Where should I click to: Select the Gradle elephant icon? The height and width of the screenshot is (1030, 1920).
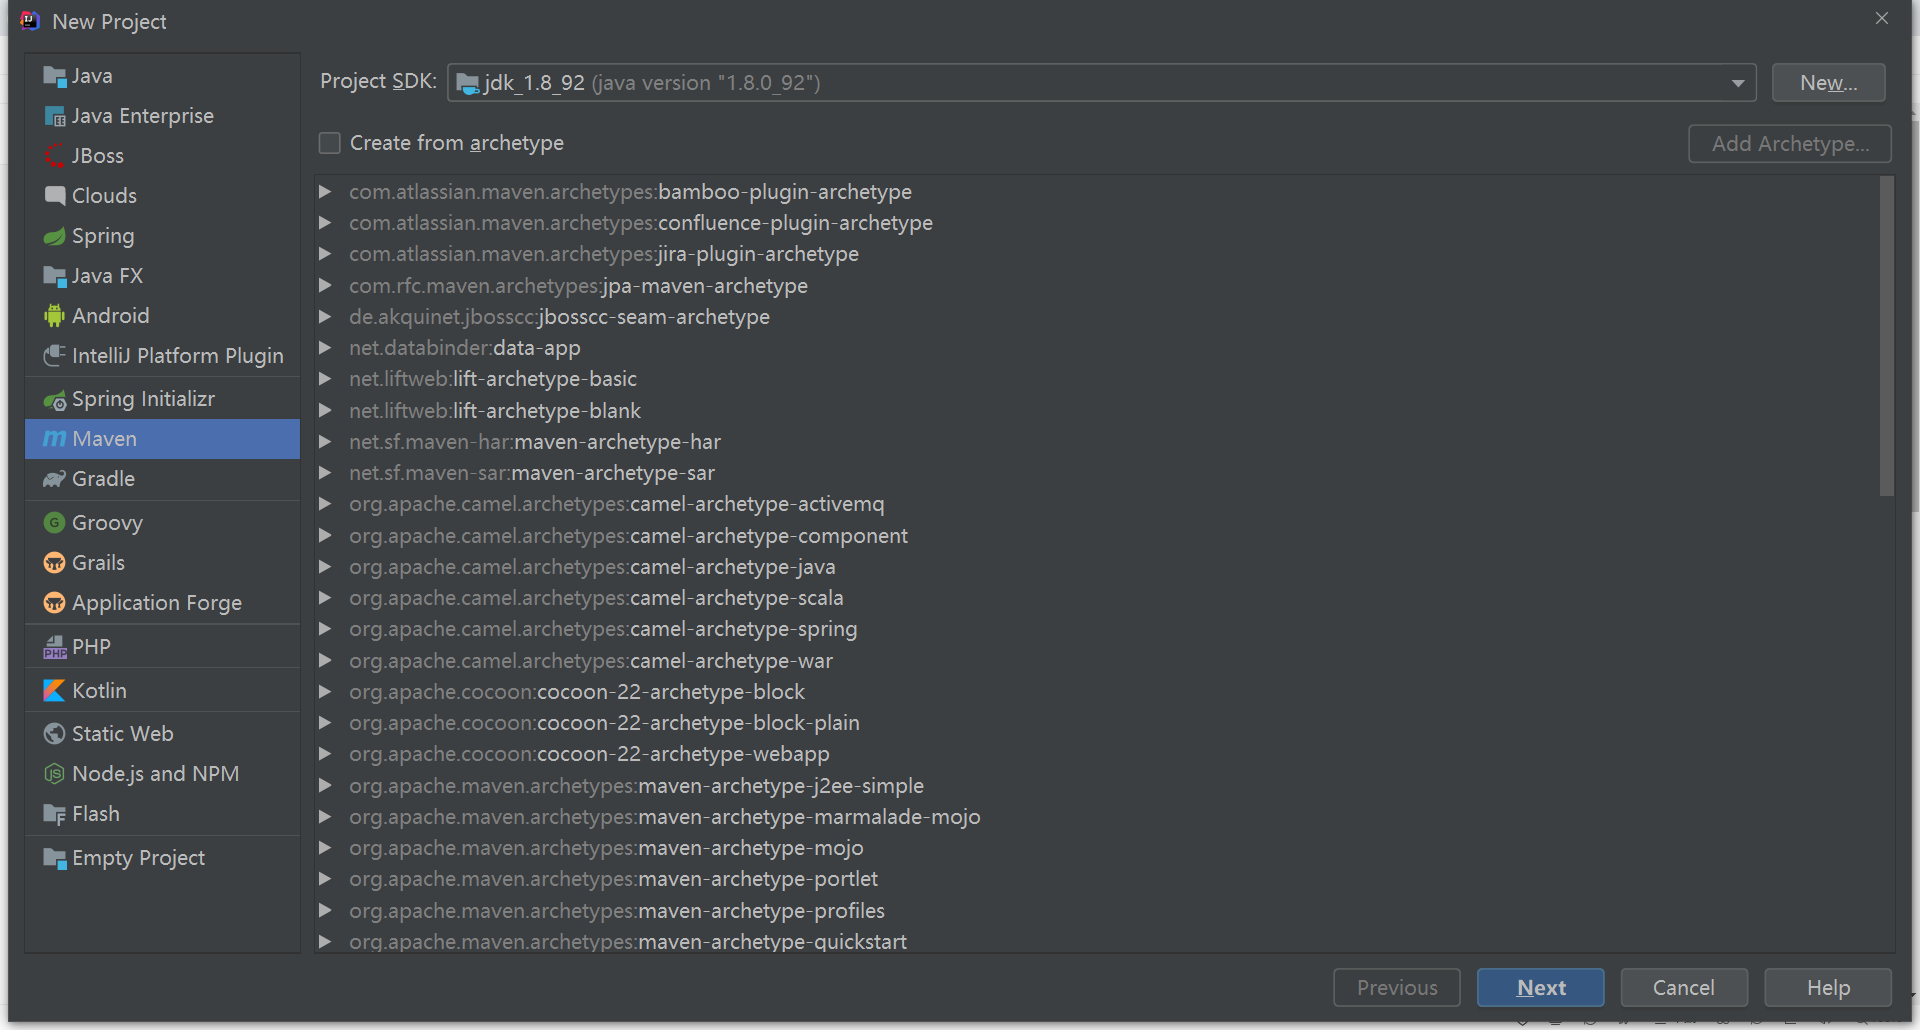pyautogui.click(x=55, y=479)
